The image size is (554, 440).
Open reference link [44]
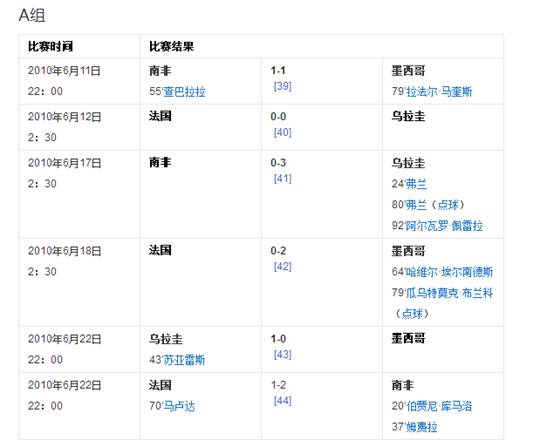coord(283,400)
